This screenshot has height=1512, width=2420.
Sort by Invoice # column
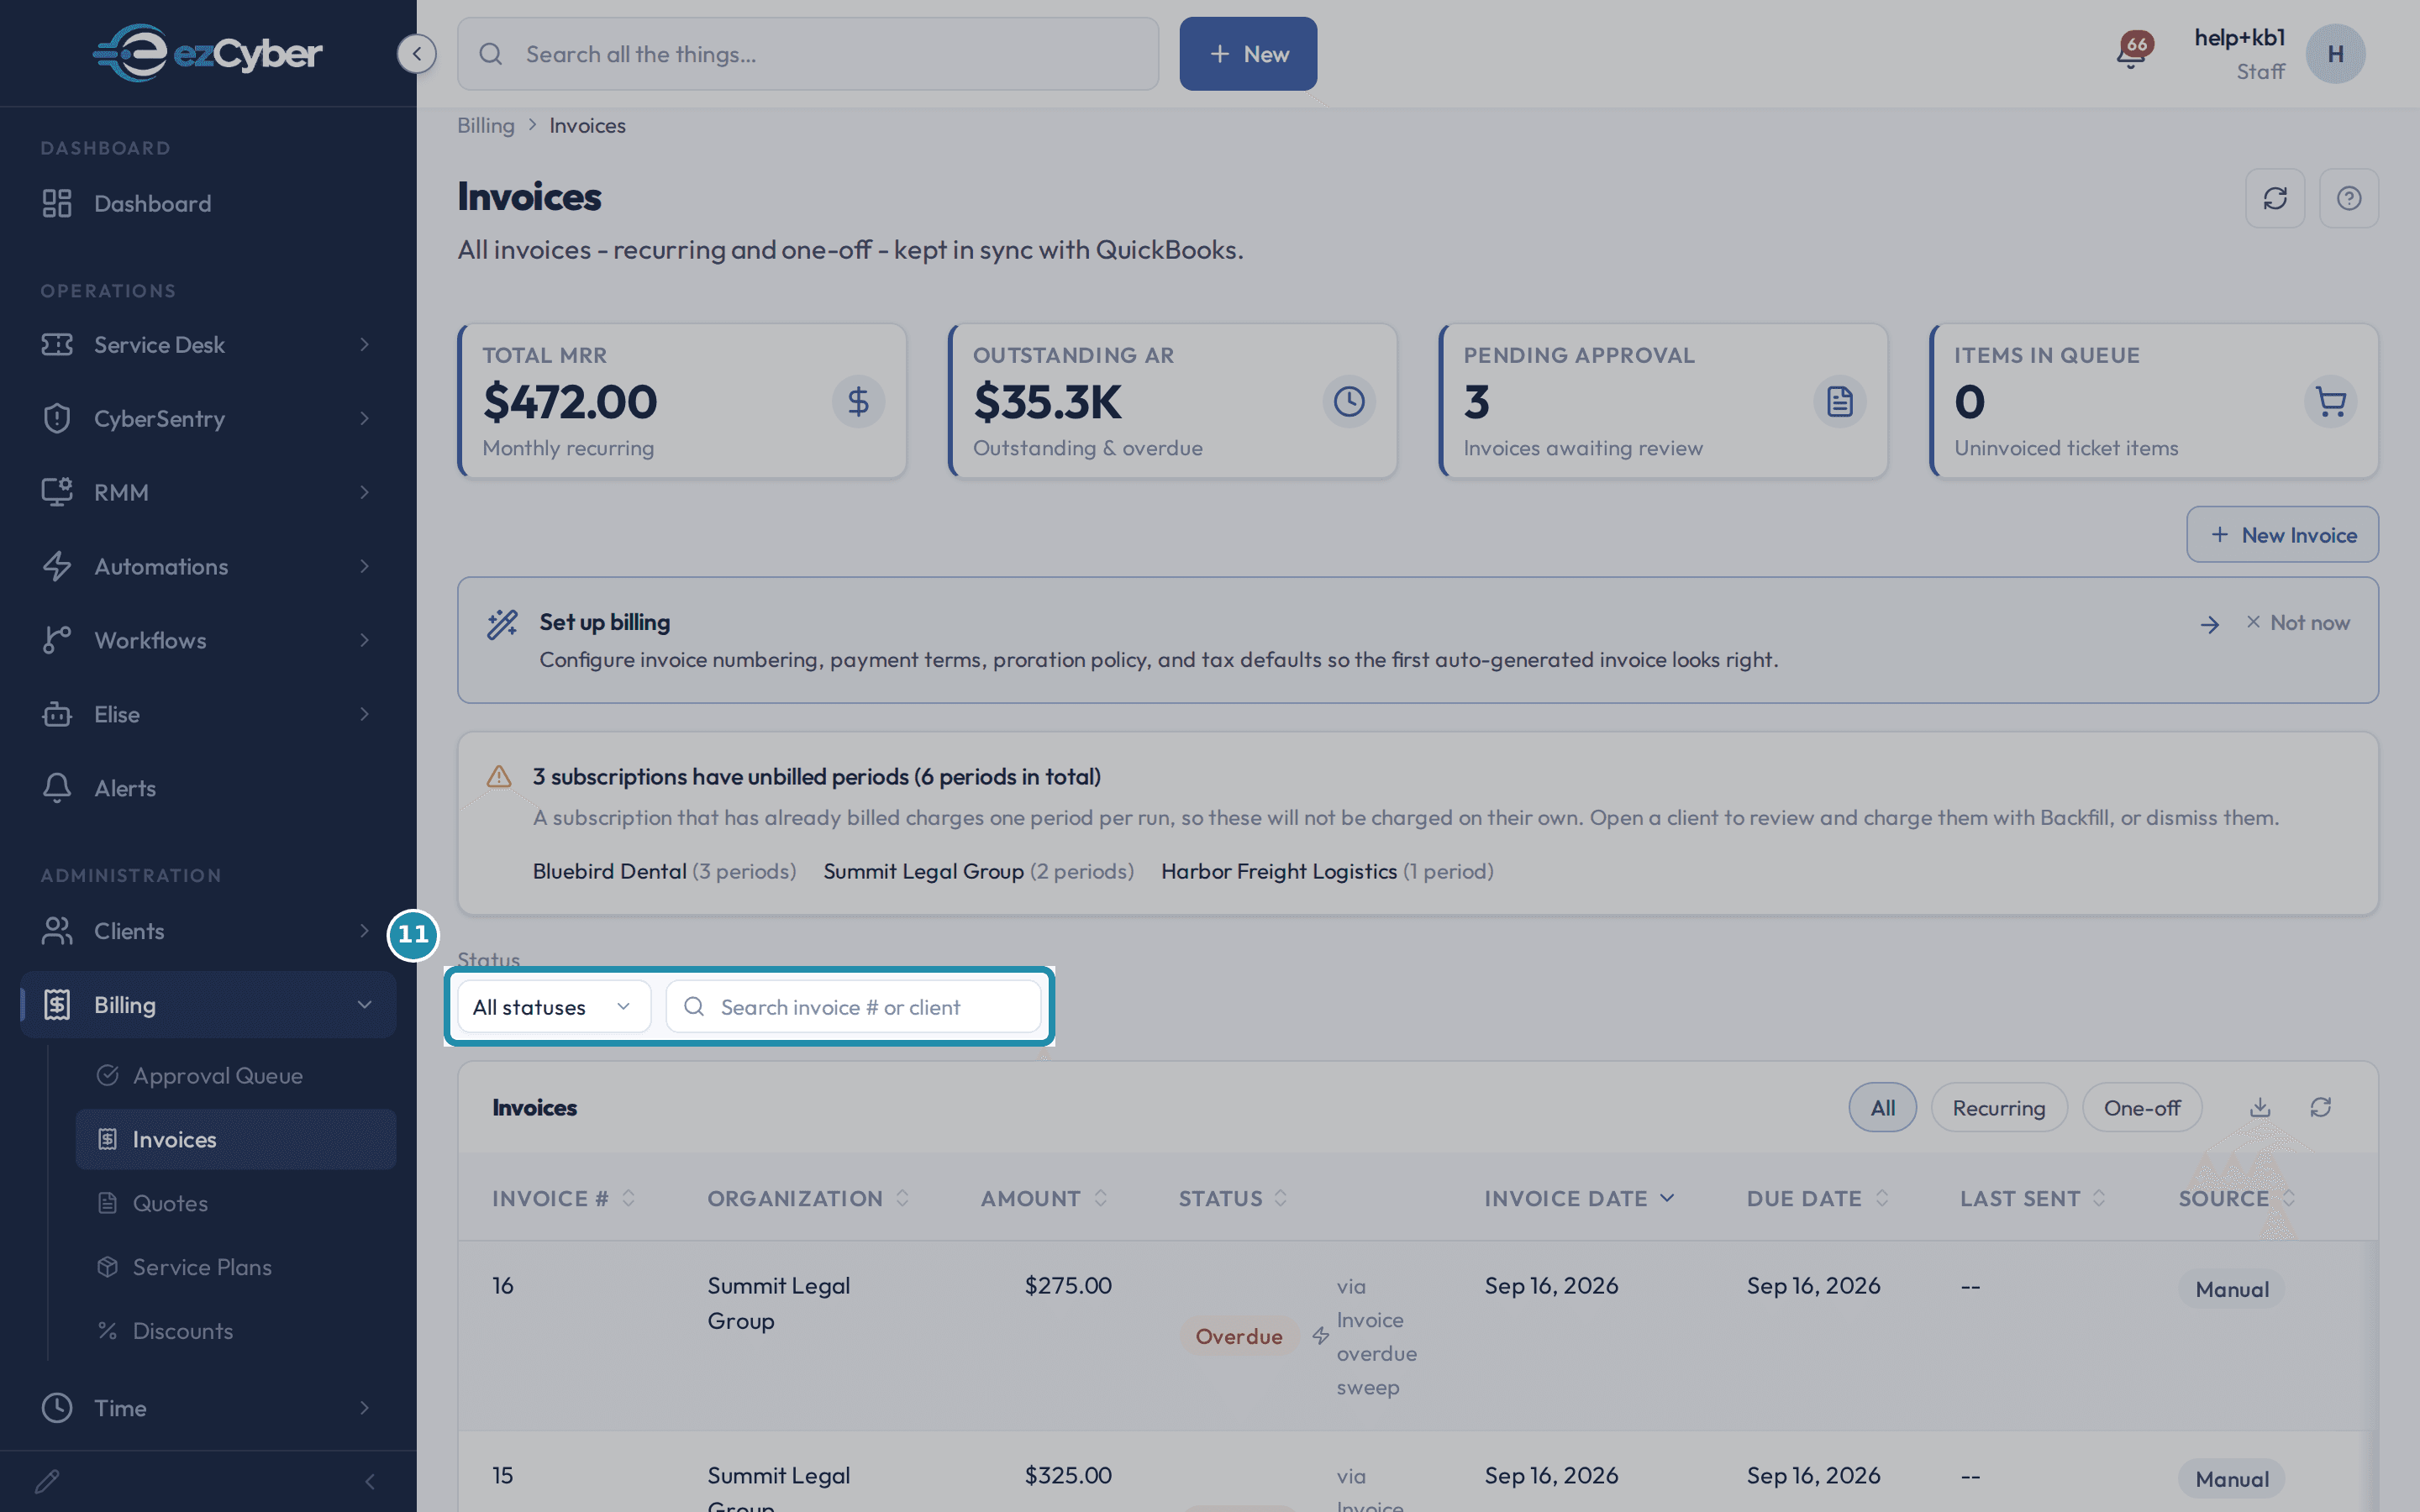(x=563, y=1198)
